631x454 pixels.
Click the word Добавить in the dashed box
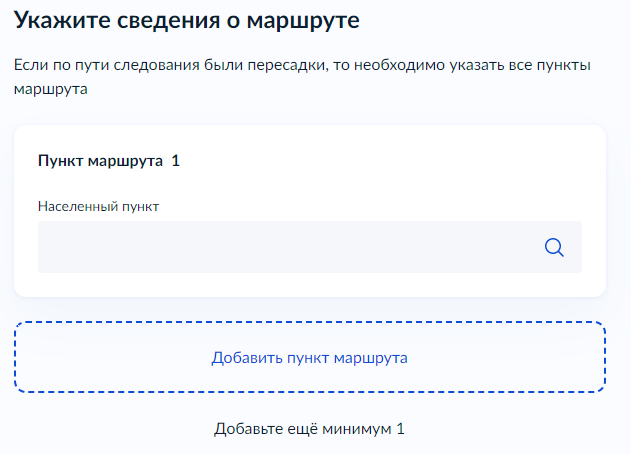(x=246, y=357)
